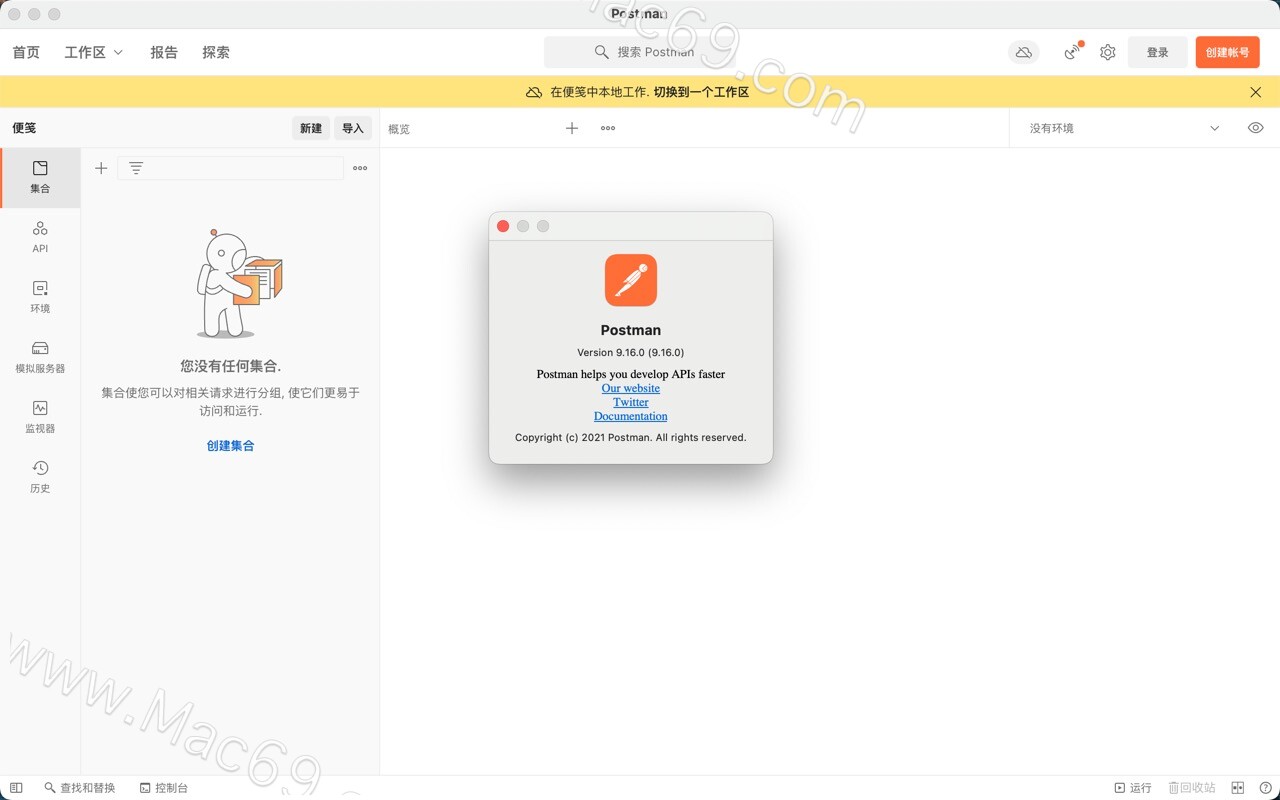Select the Environments (环境) sidebar icon
Image resolution: width=1280 pixels, height=800 pixels.
40,297
